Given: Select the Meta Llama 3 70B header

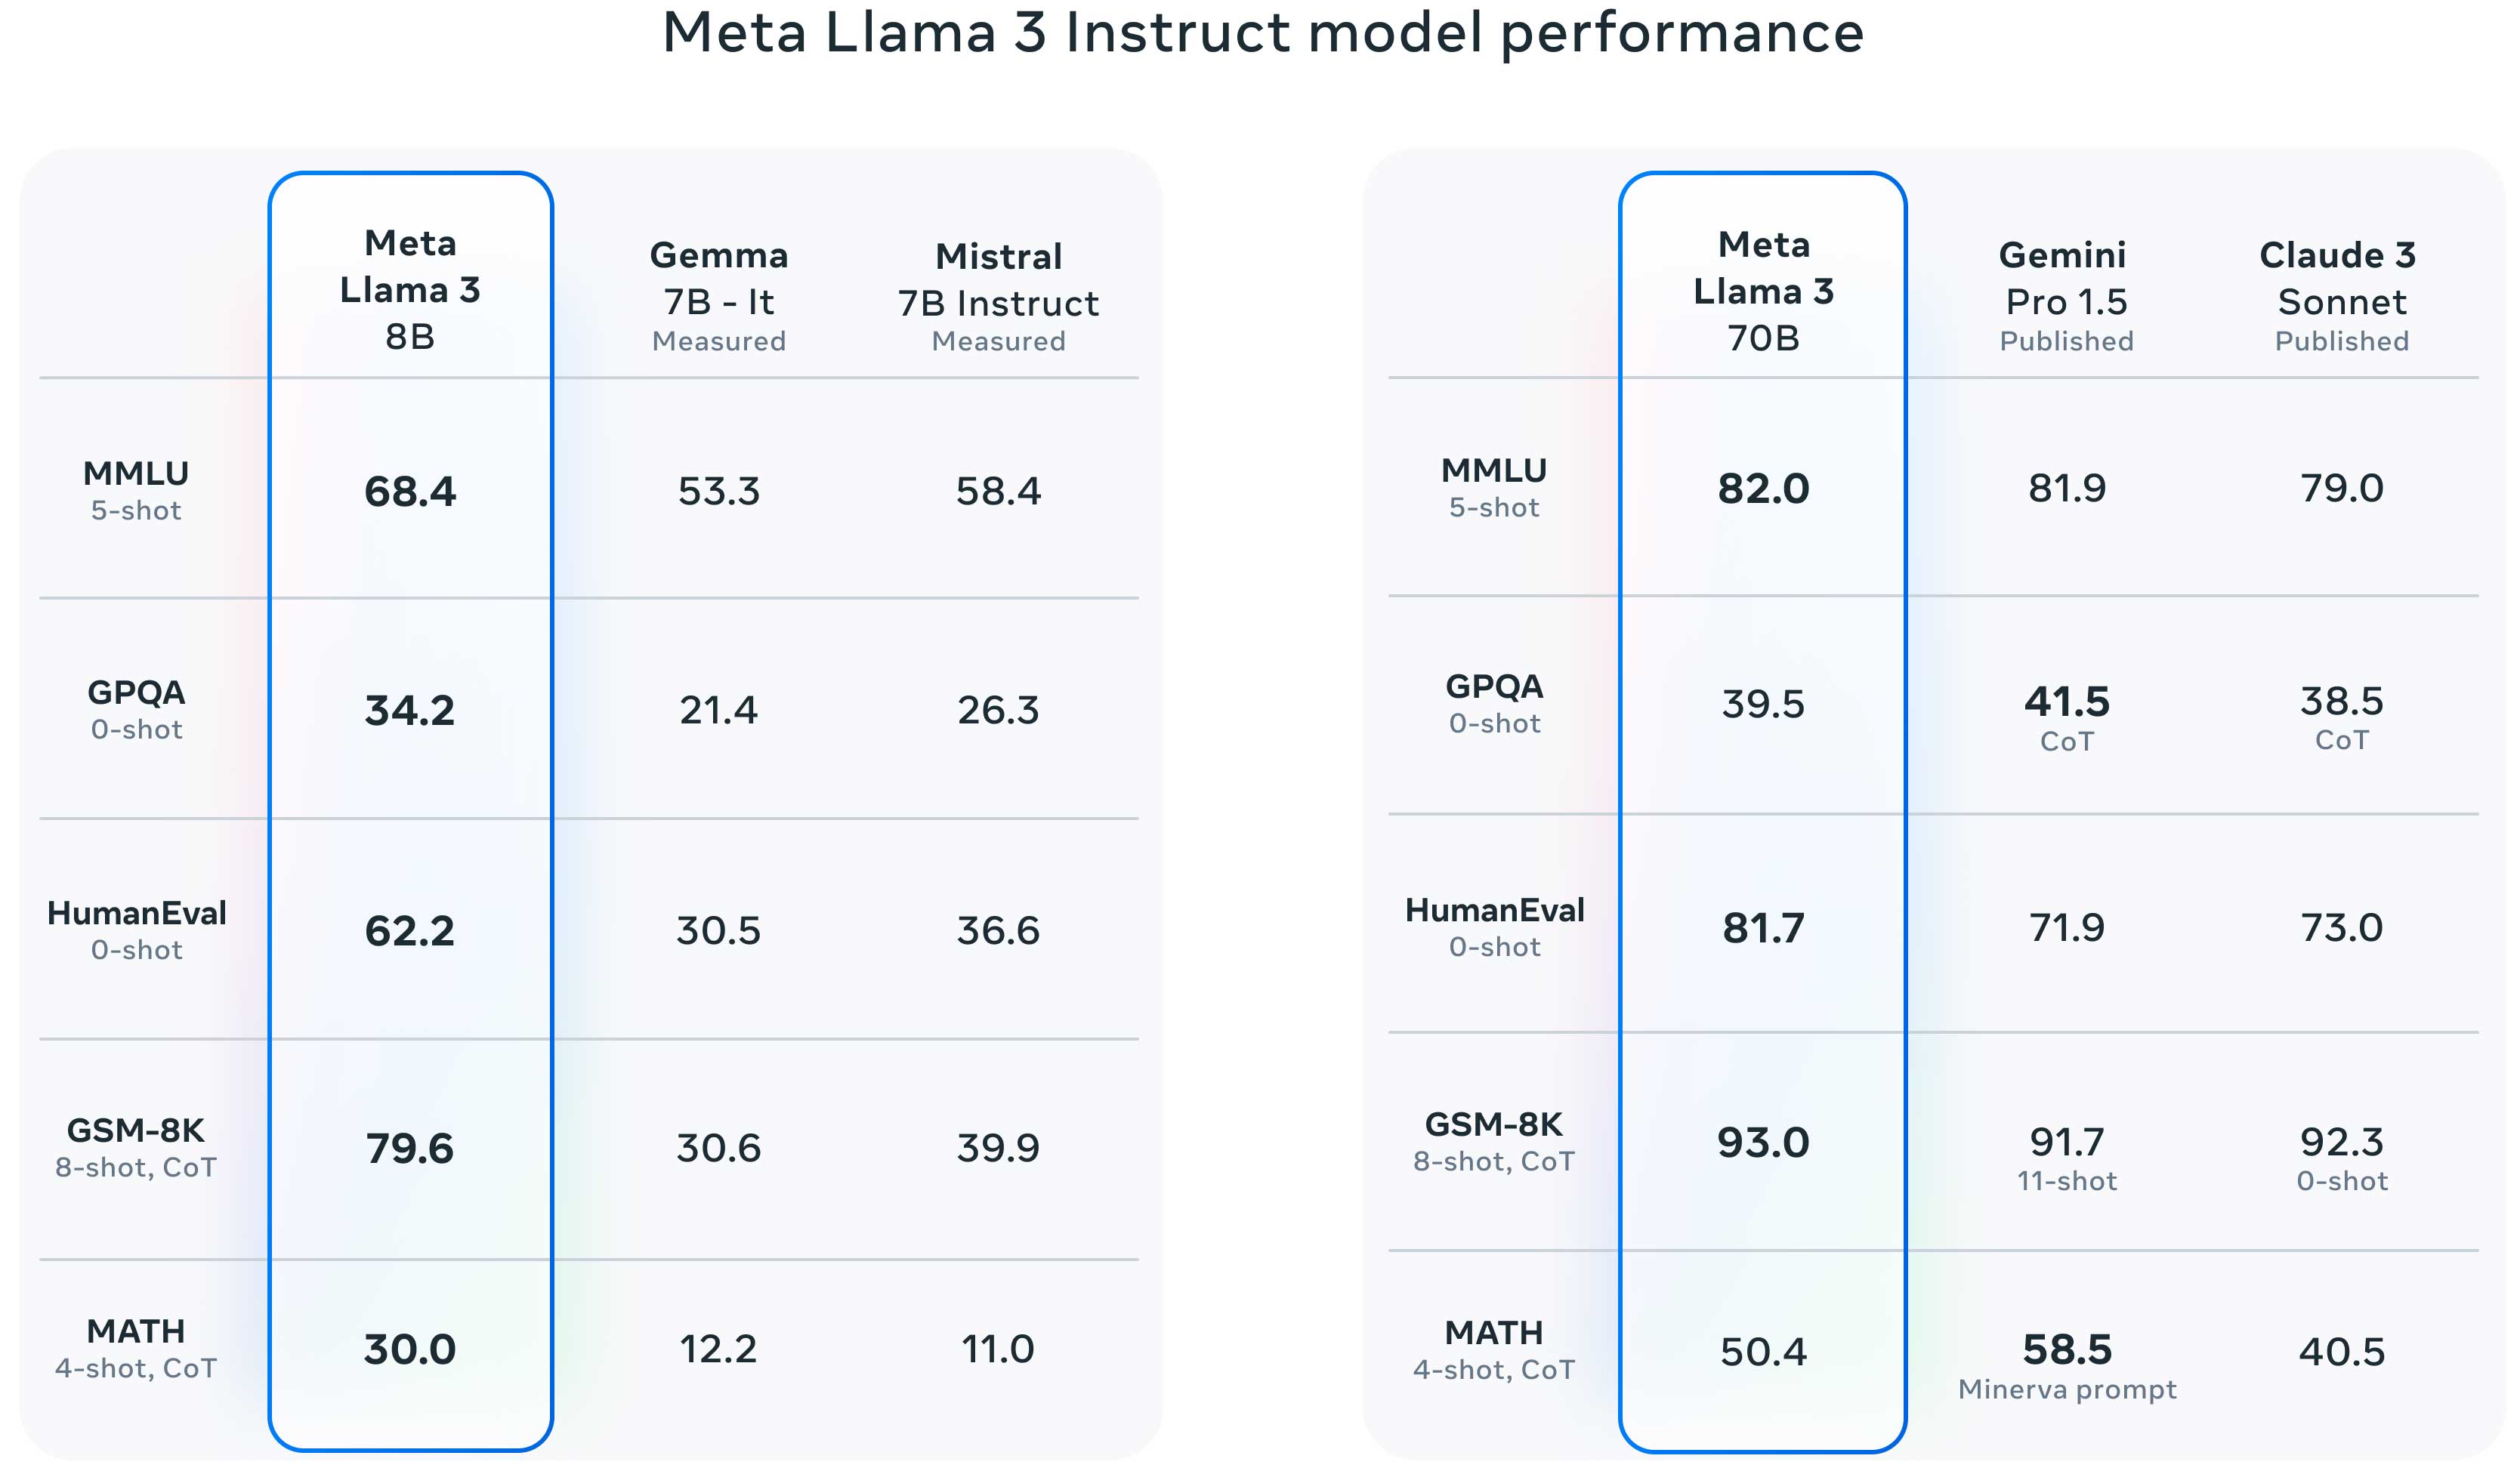Looking at the screenshot, I should (1763, 291).
